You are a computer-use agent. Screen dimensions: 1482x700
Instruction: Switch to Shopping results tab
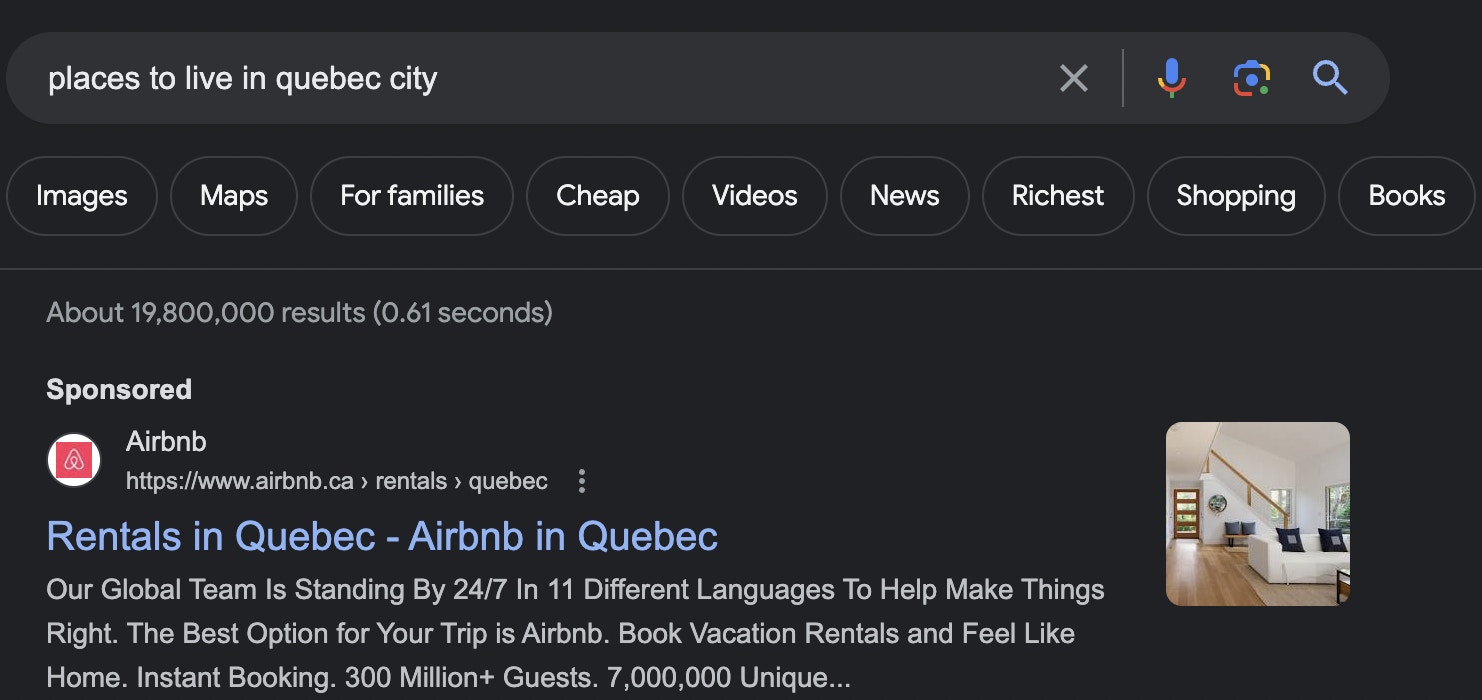point(1236,196)
